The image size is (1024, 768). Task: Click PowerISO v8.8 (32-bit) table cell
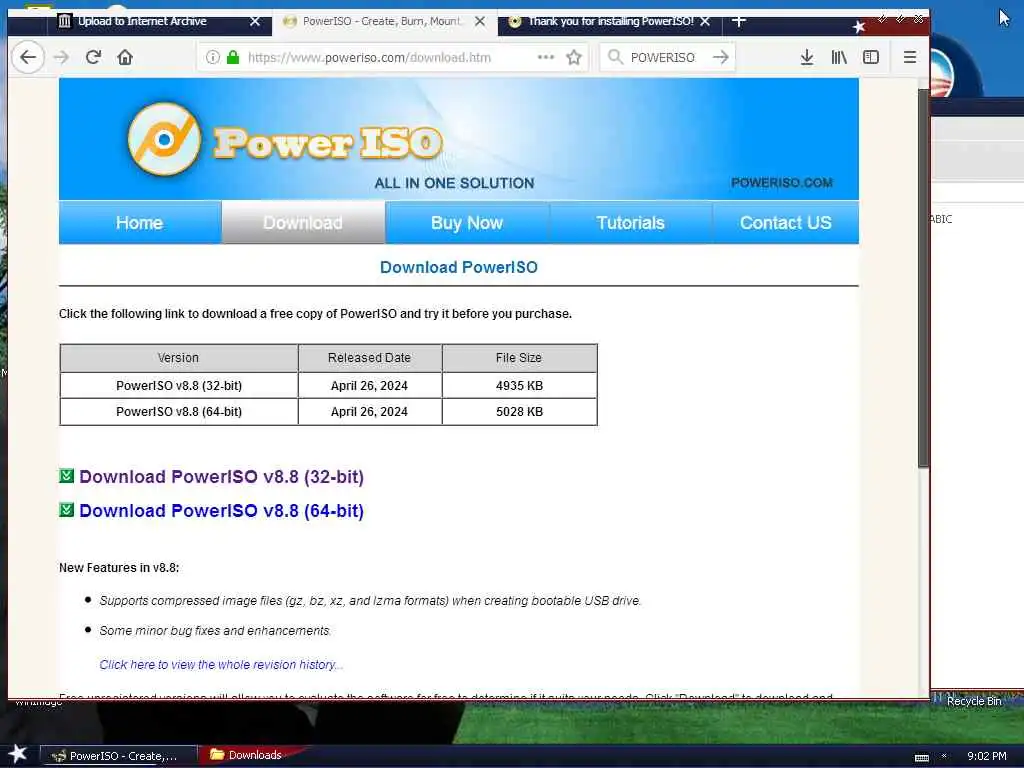click(x=179, y=386)
